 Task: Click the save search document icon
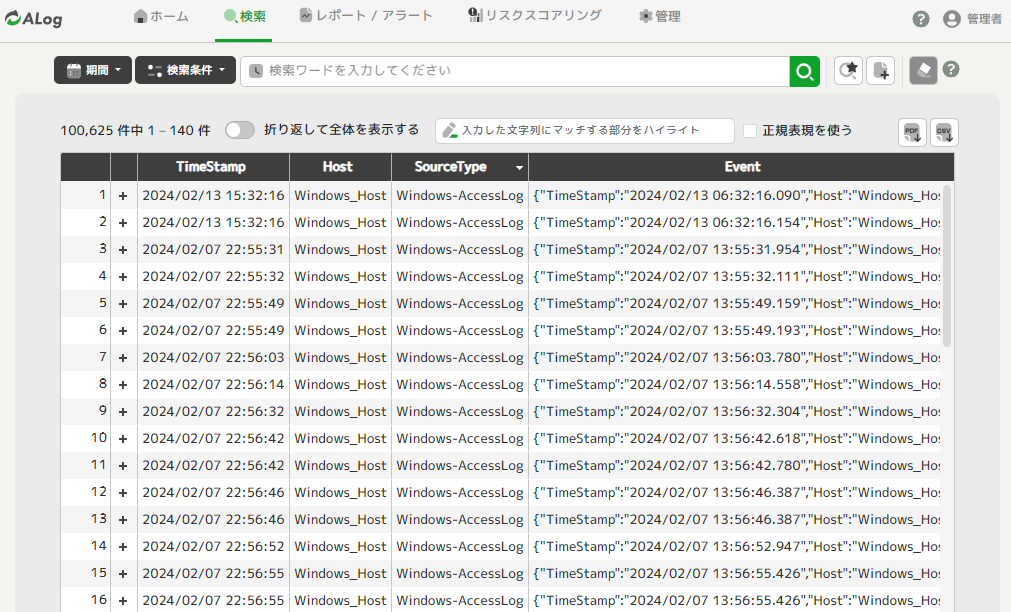coord(881,70)
